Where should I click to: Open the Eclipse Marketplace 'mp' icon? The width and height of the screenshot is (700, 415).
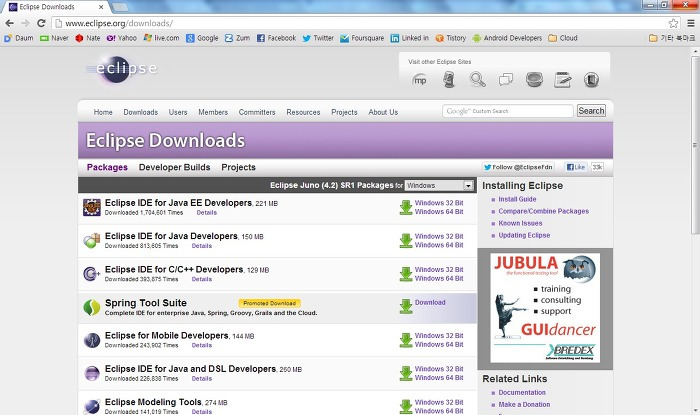pyautogui.click(x=420, y=80)
